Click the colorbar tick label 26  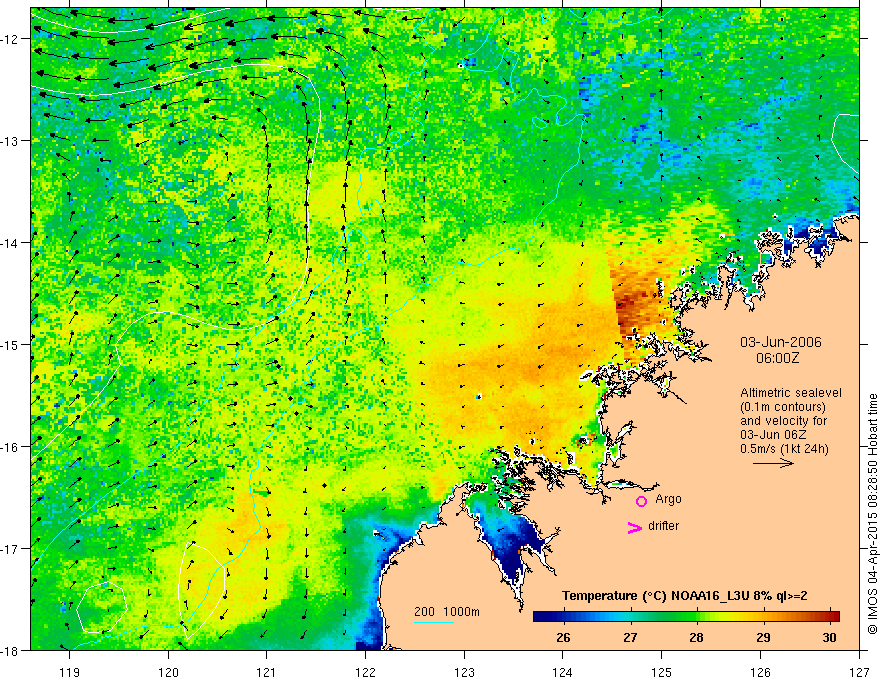[x=563, y=637]
